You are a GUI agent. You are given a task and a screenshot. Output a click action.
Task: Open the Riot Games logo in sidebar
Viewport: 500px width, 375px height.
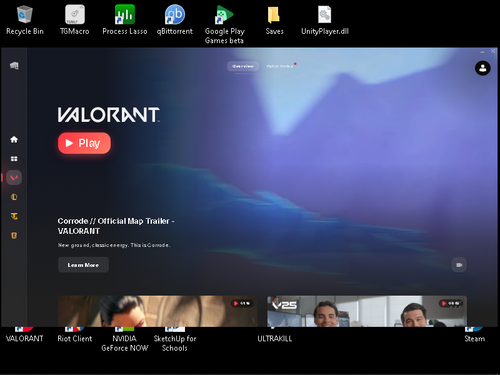point(14,65)
